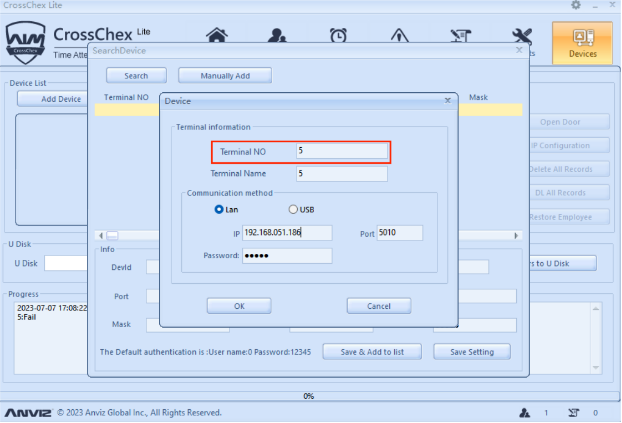Click the camera device icon in toolbar

pos(461,37)
